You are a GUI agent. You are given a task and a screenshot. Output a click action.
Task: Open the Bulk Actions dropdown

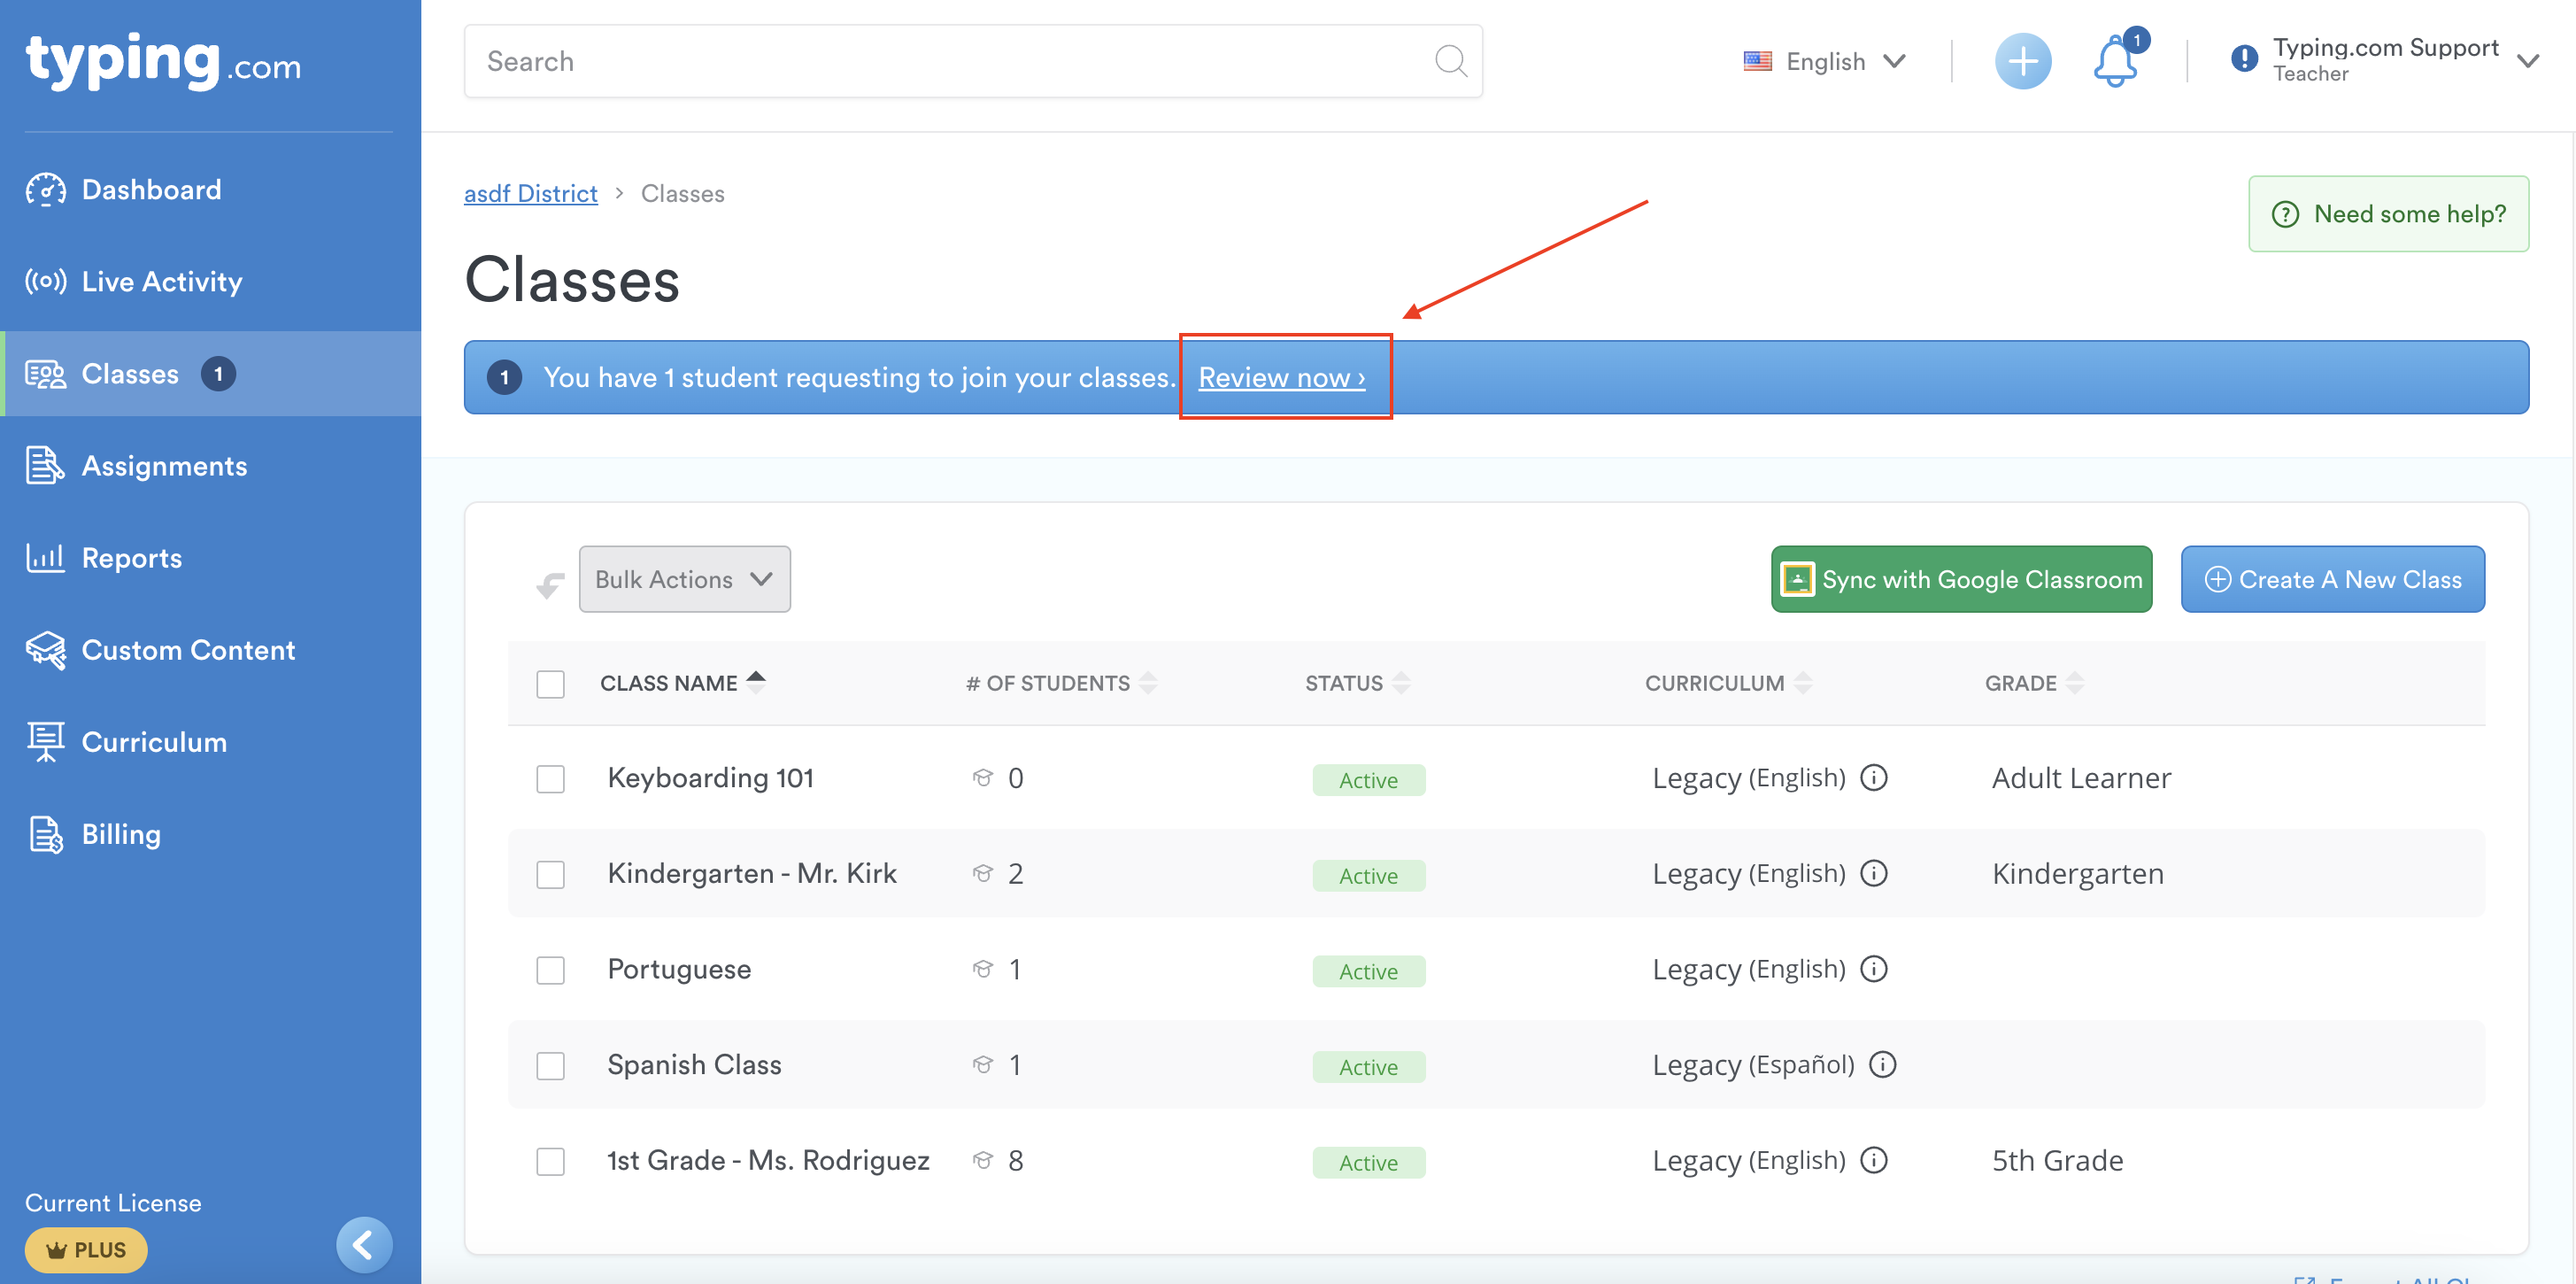(x=684, y=579)
